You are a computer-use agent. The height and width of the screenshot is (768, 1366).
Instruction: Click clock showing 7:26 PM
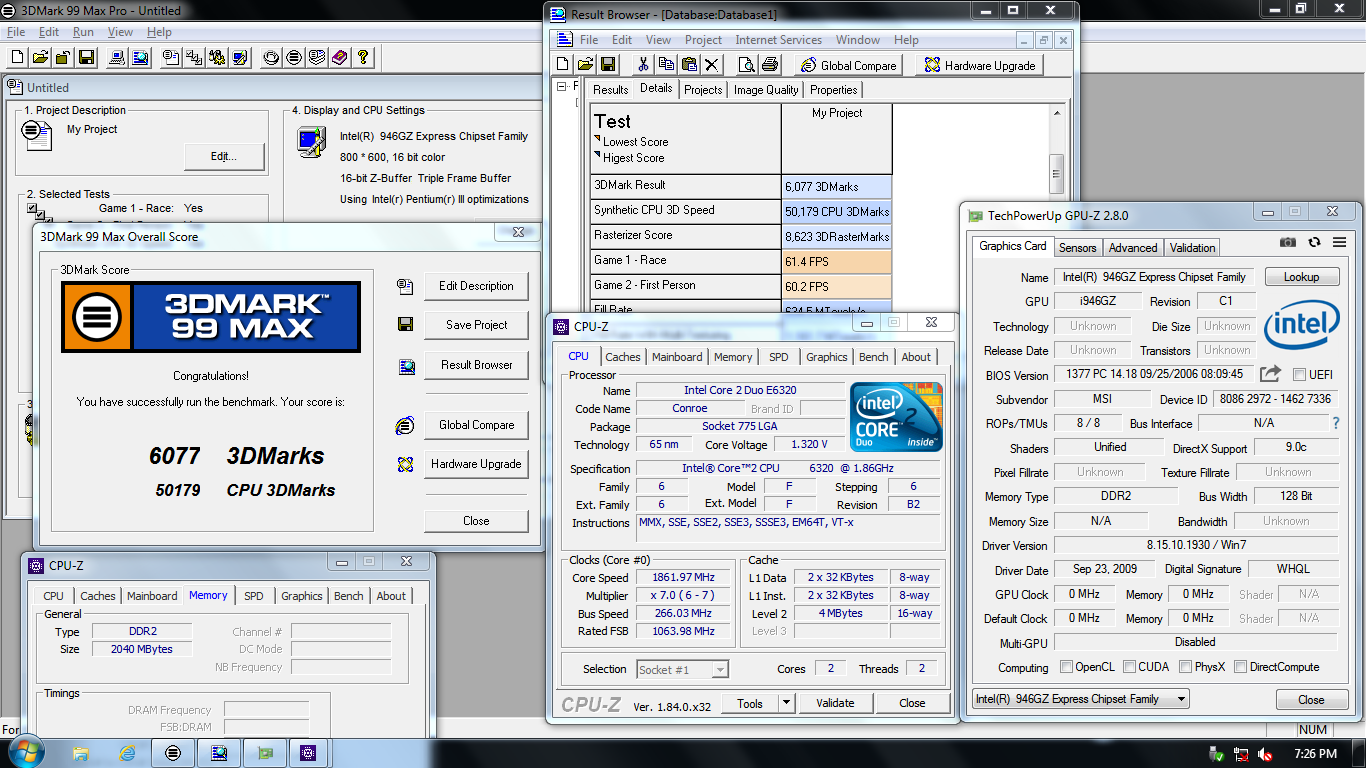1314,754
